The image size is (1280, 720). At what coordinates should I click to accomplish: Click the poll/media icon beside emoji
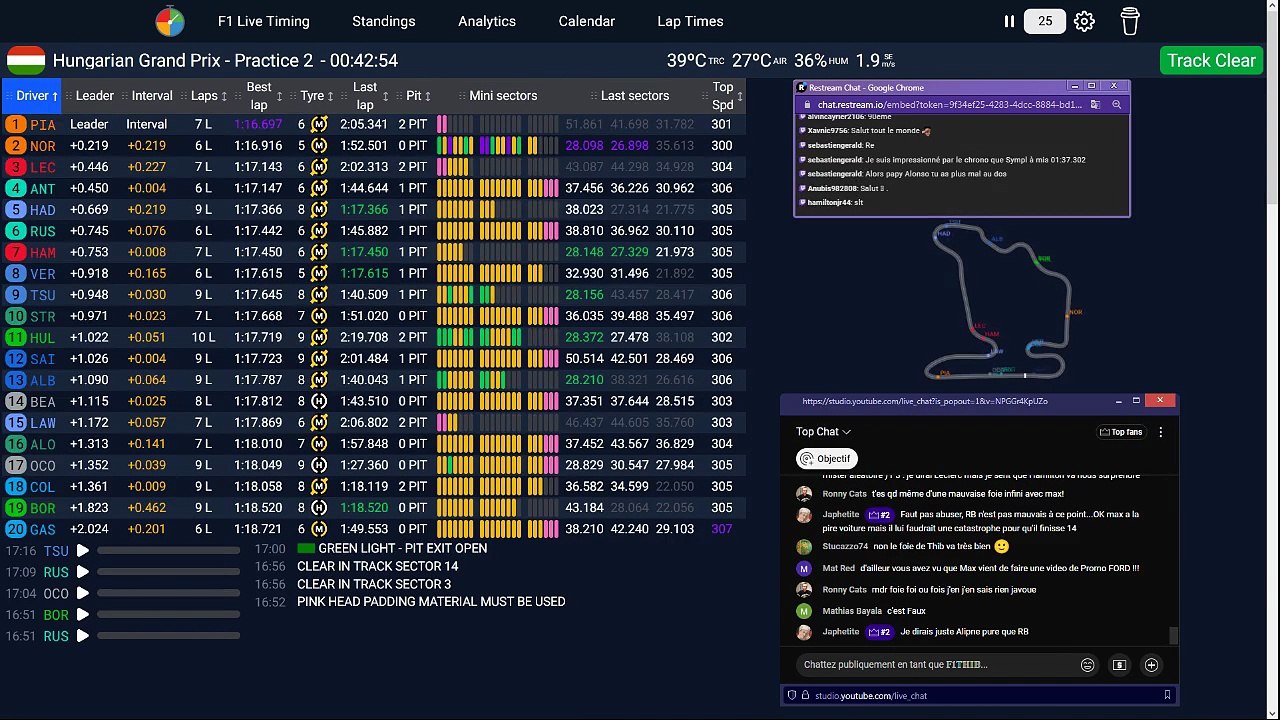[x=1119, y=665]
